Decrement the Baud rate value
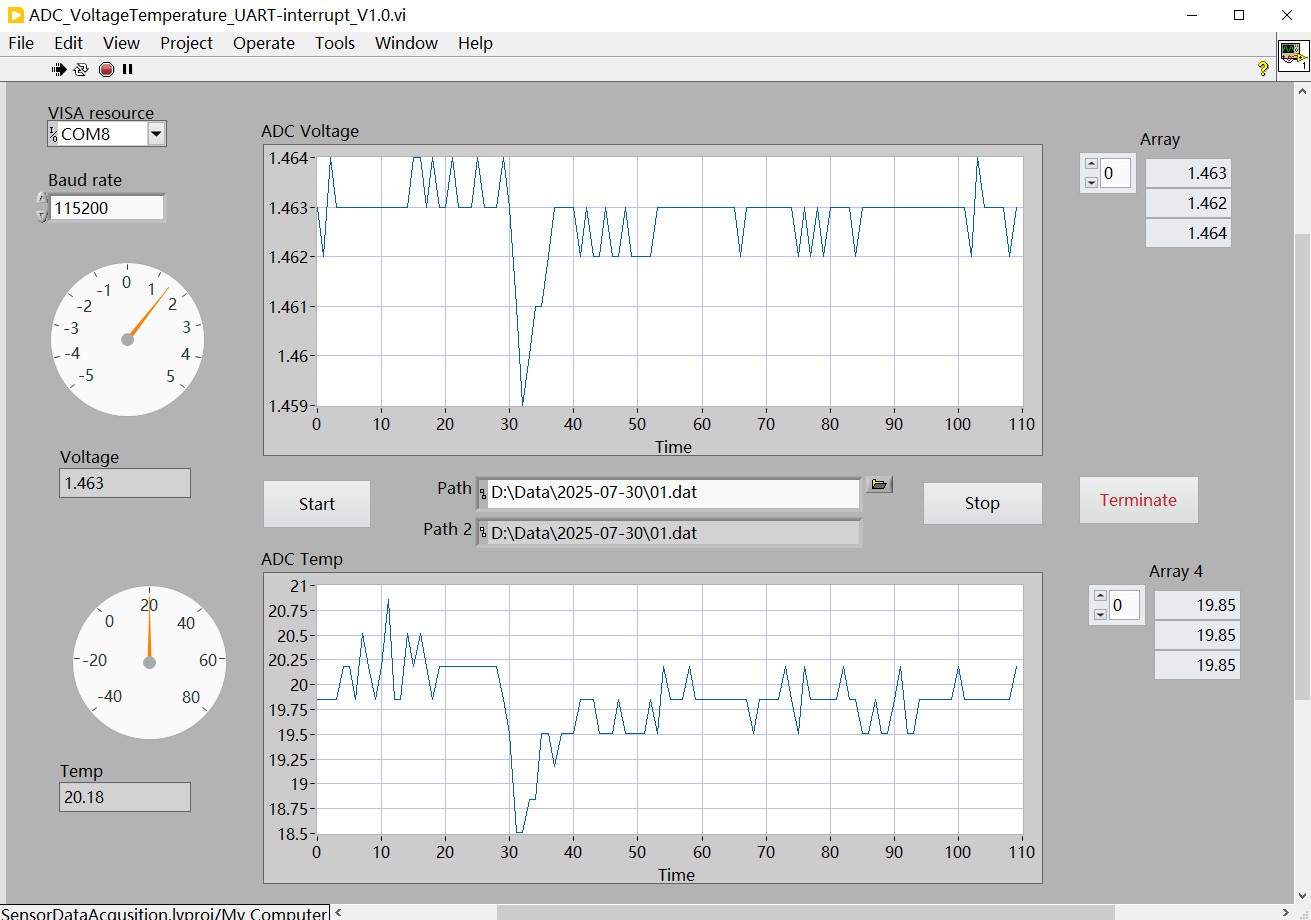This screenshot has height=920, width=1311. pos(41,214)
